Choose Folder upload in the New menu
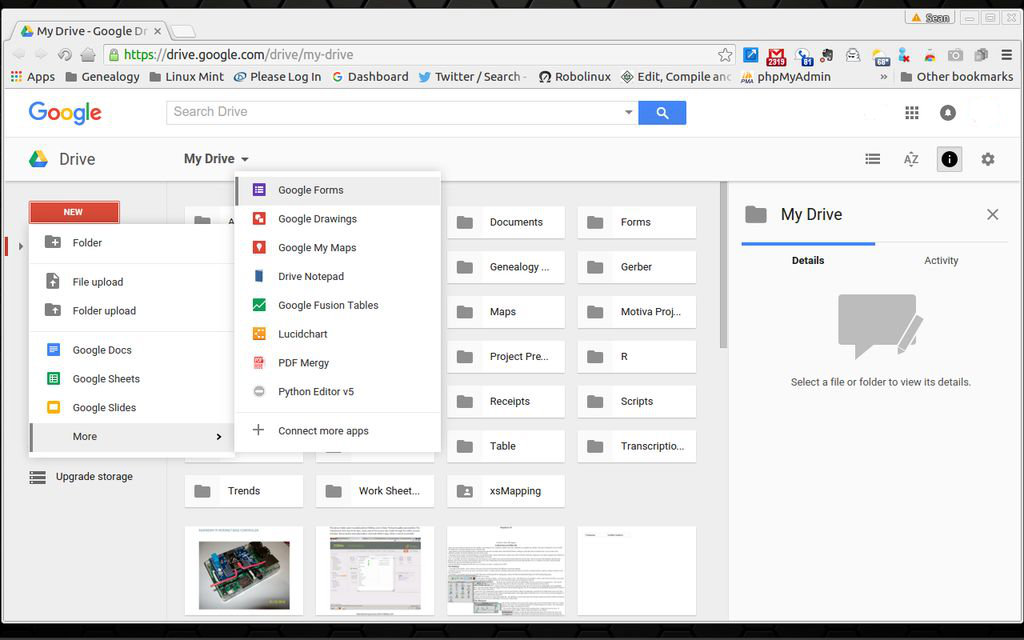Image resolution: width=1024 pixels, height=640 pixels. 131,311
